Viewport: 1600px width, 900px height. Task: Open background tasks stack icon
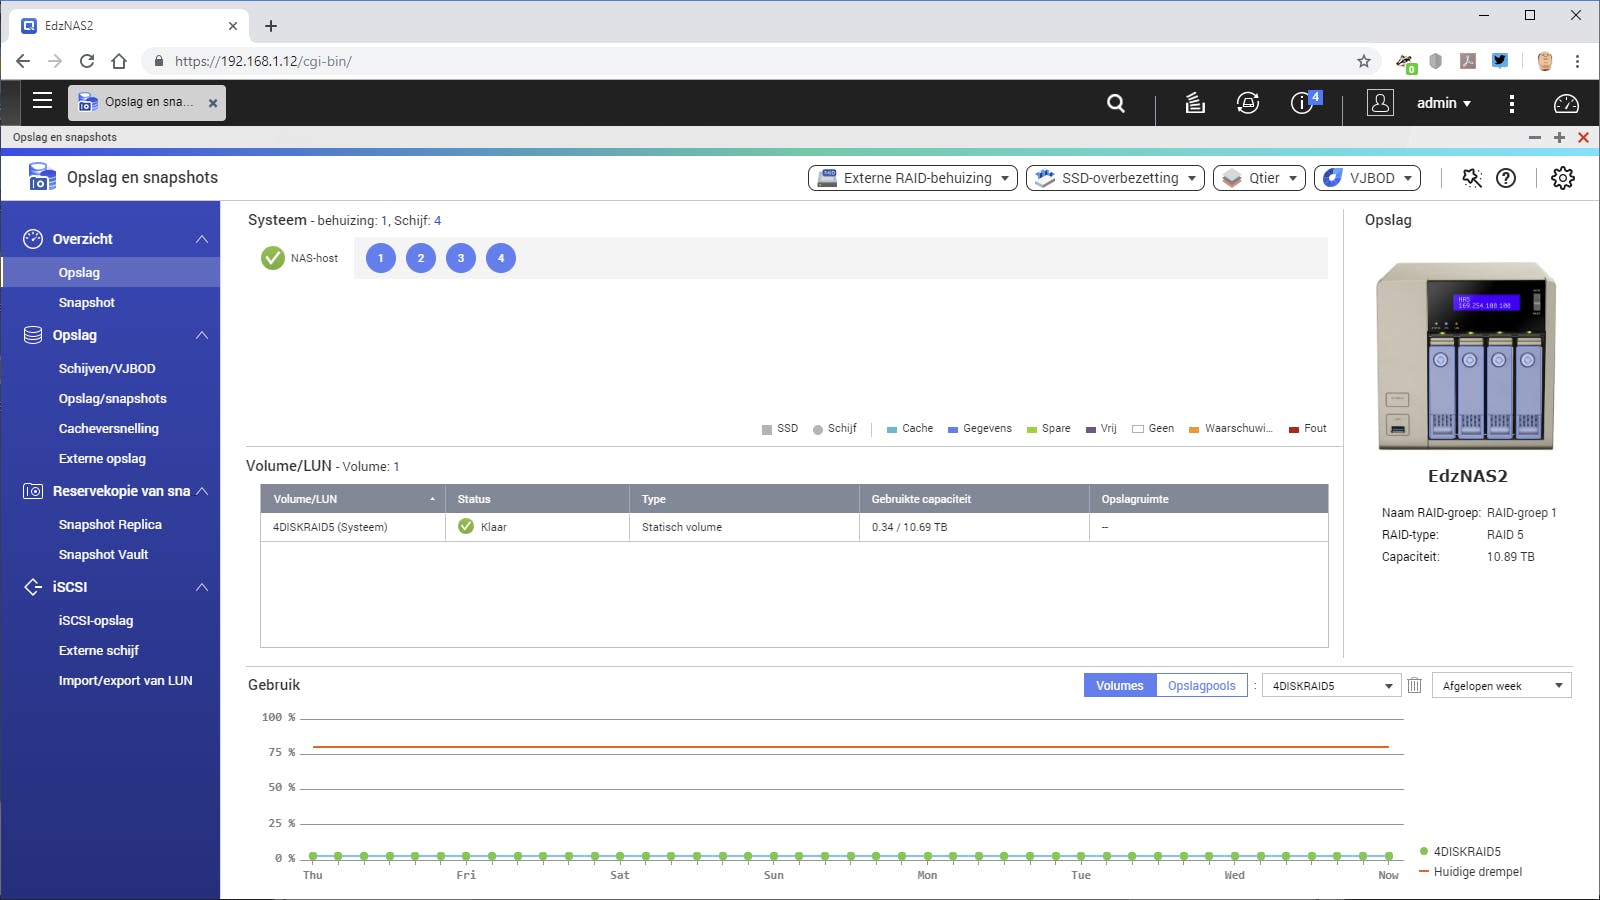point(1195,103)
